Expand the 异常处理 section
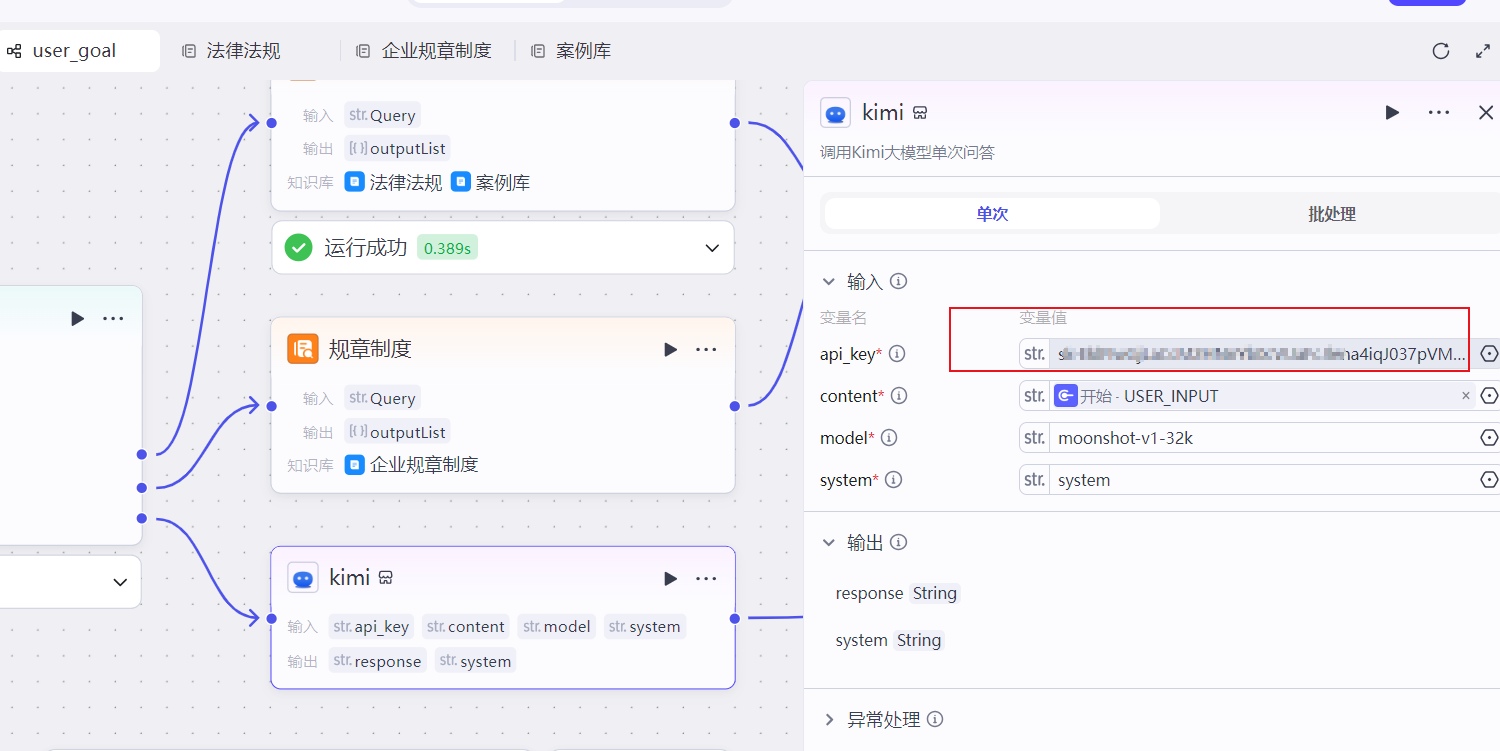Image resolution: width=1500 pixels, height=751 pixels. pyautogui.click(x=829, y=720)
